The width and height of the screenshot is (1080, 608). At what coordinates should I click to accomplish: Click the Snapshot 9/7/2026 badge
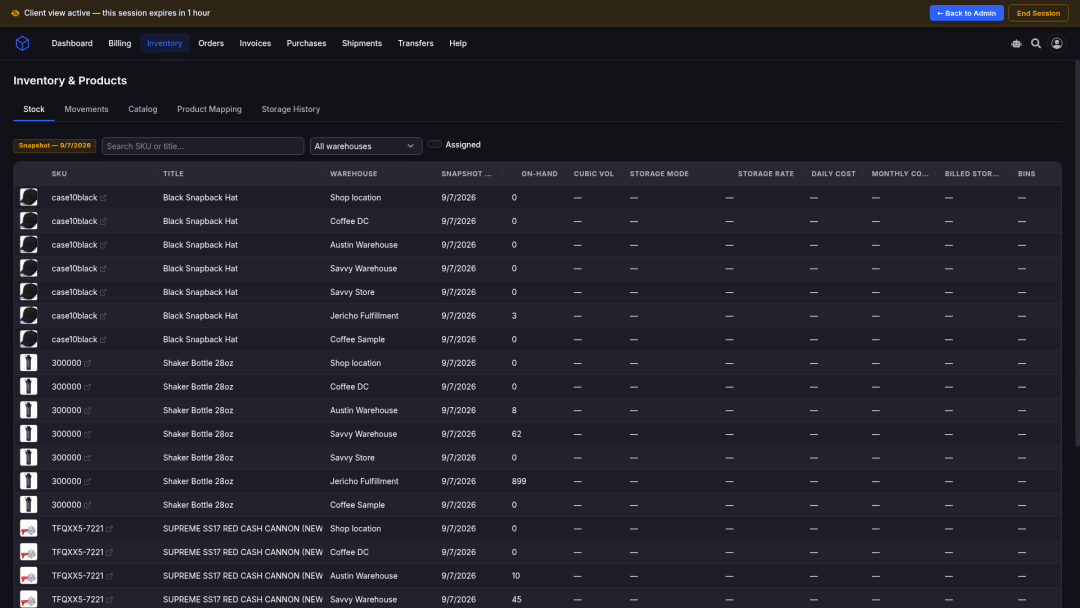tap(54, 146)
